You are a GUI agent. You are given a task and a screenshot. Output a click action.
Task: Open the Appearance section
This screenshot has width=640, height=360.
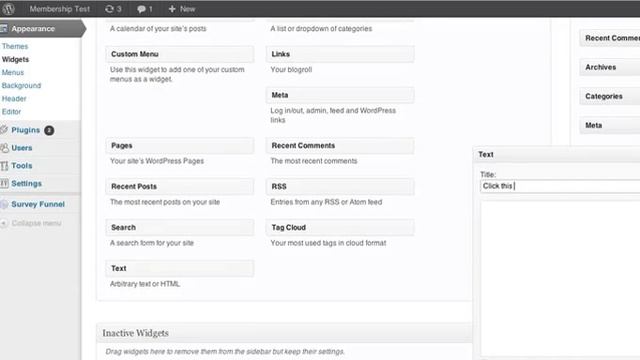click(x=33, y=29)
